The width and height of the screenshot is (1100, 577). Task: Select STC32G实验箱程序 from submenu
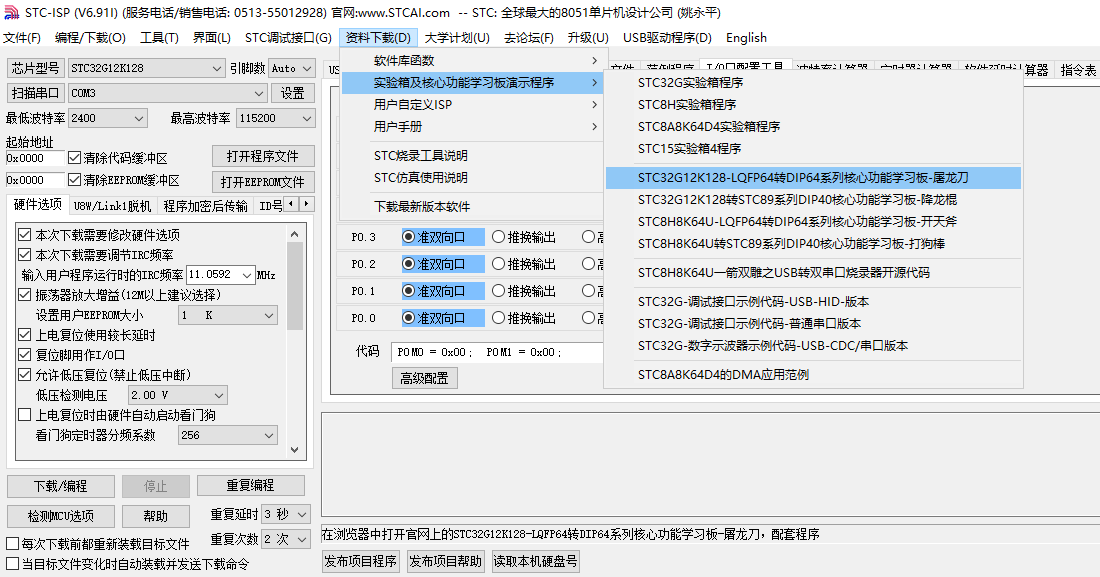[x=813, y=82]
